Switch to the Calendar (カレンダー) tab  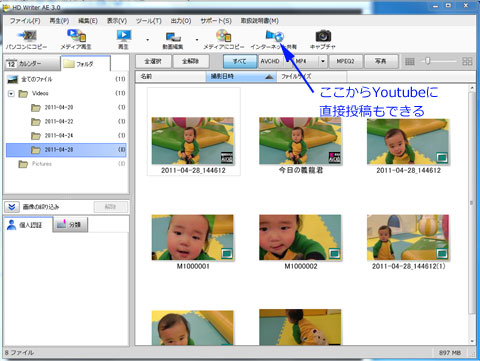click(x=32, y=63)
